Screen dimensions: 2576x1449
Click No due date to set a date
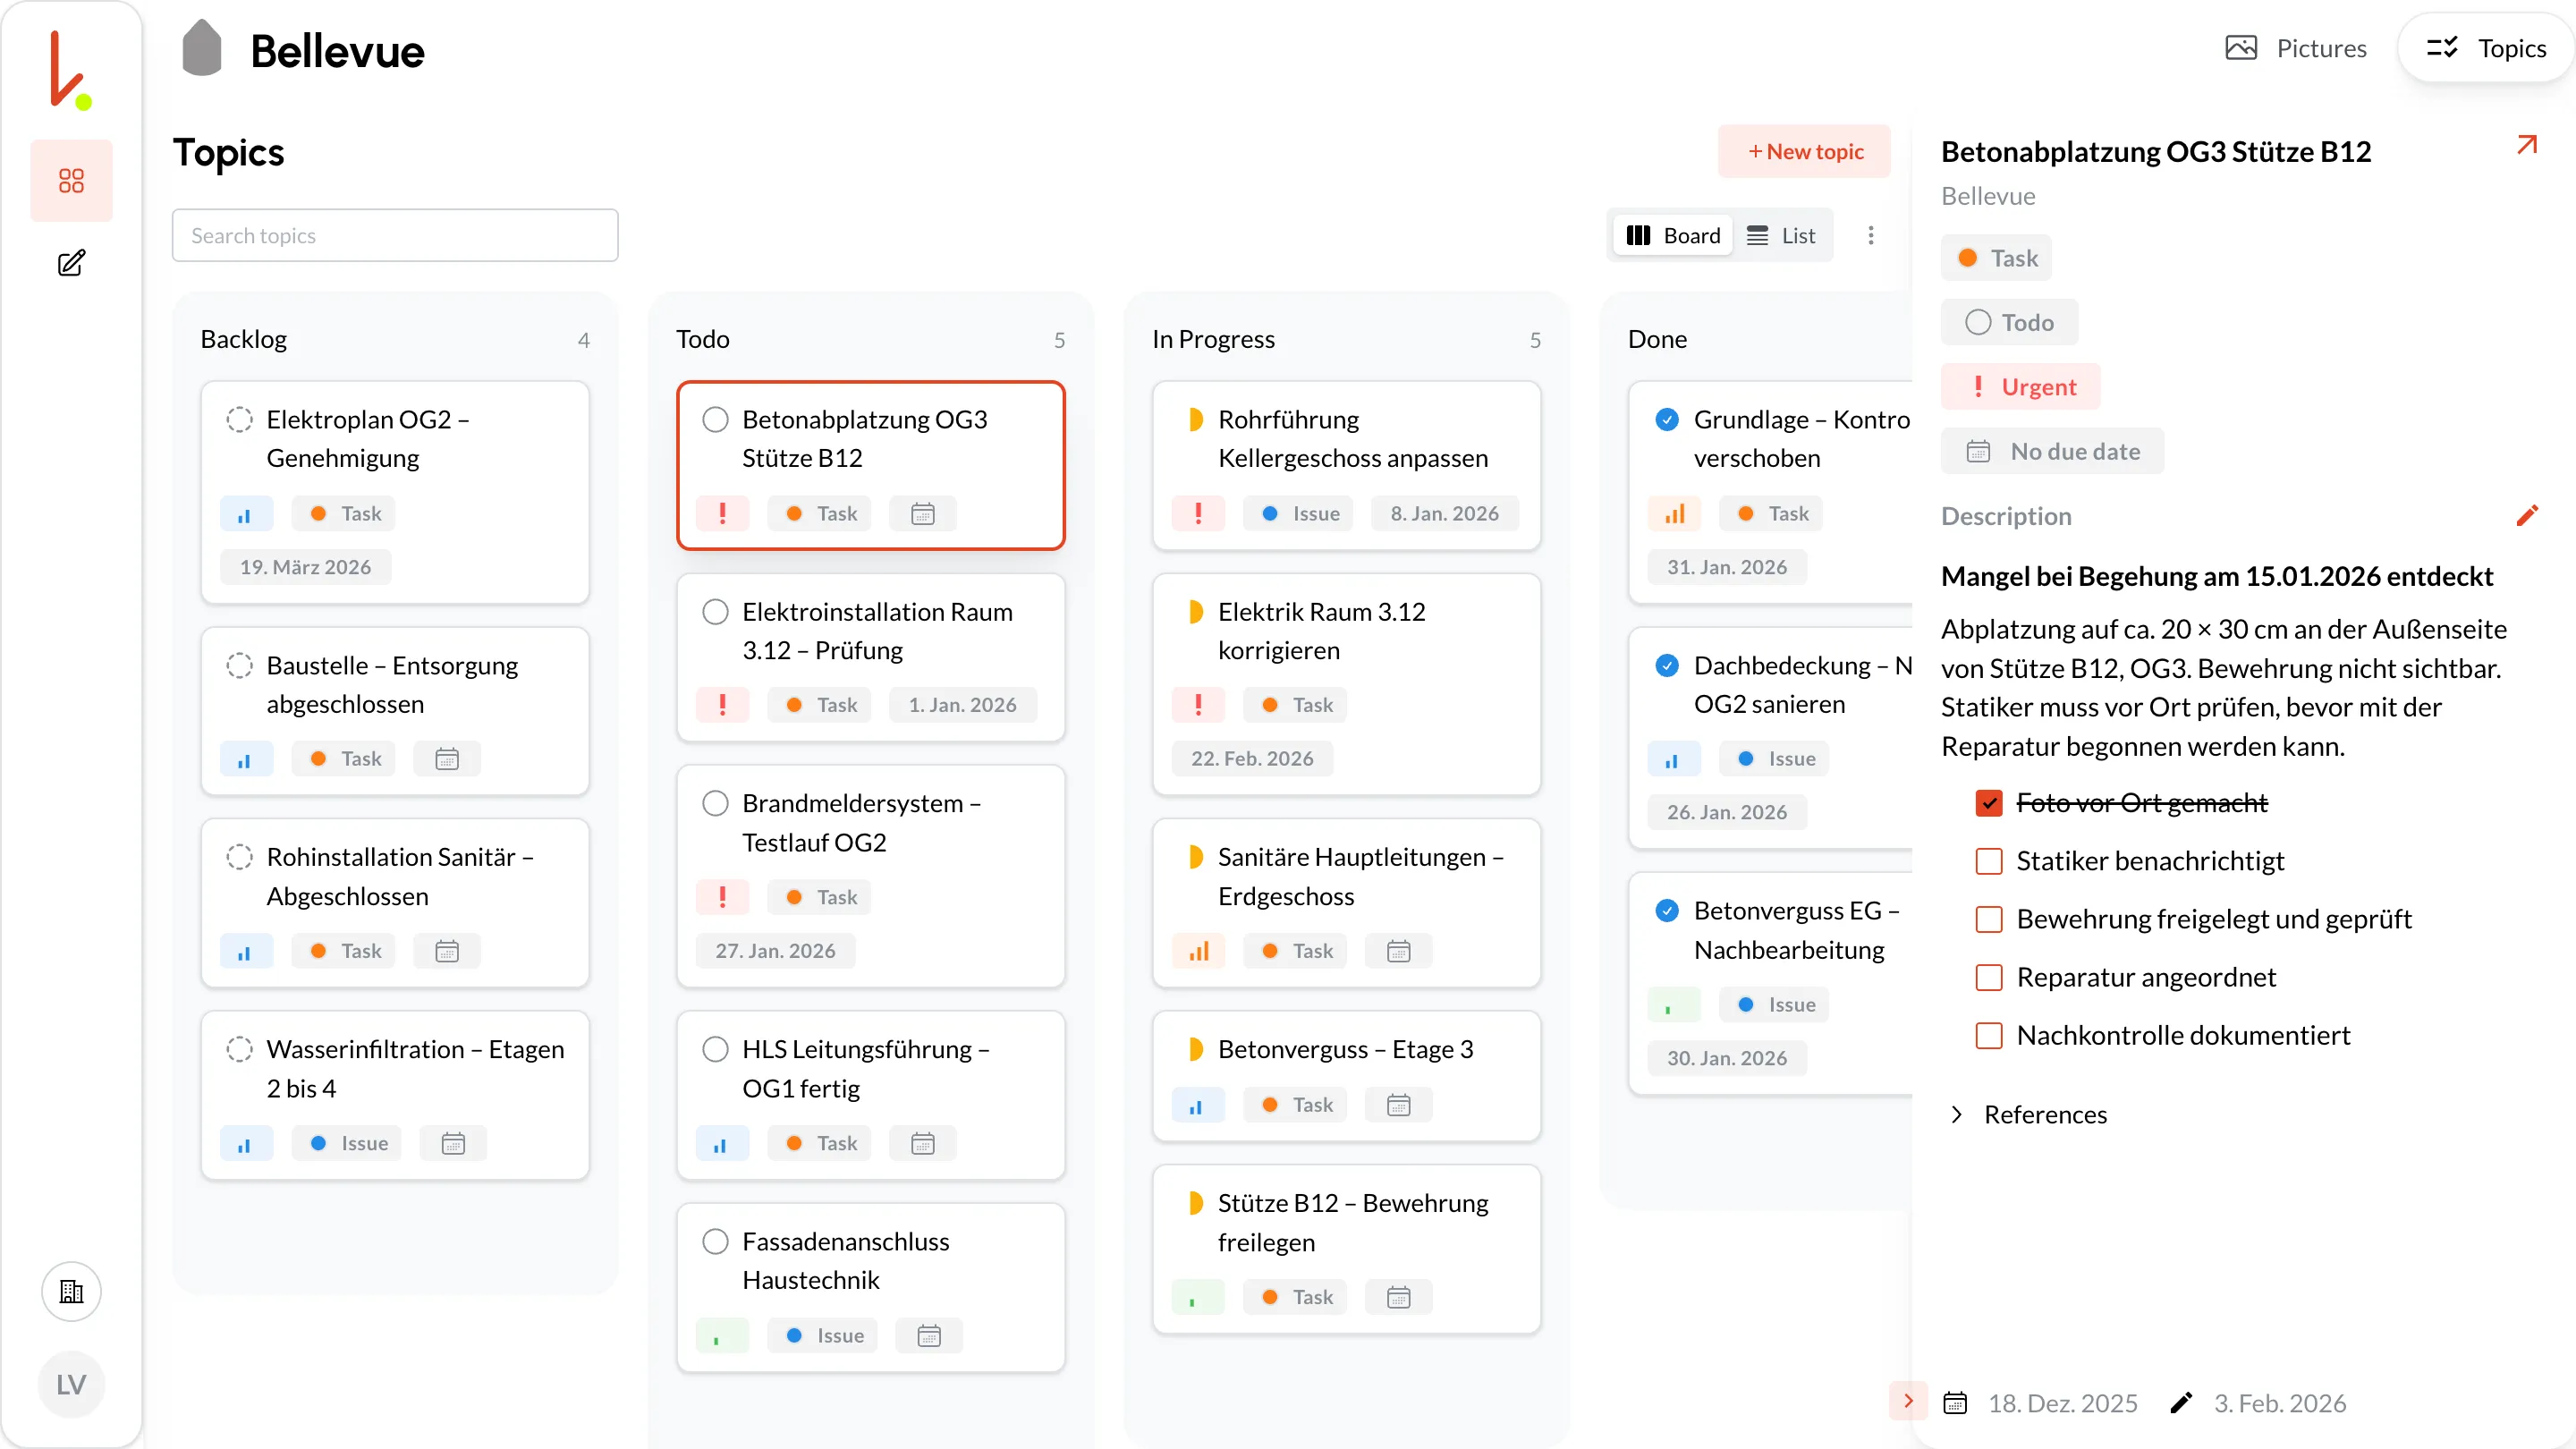tap(2052, 451)
